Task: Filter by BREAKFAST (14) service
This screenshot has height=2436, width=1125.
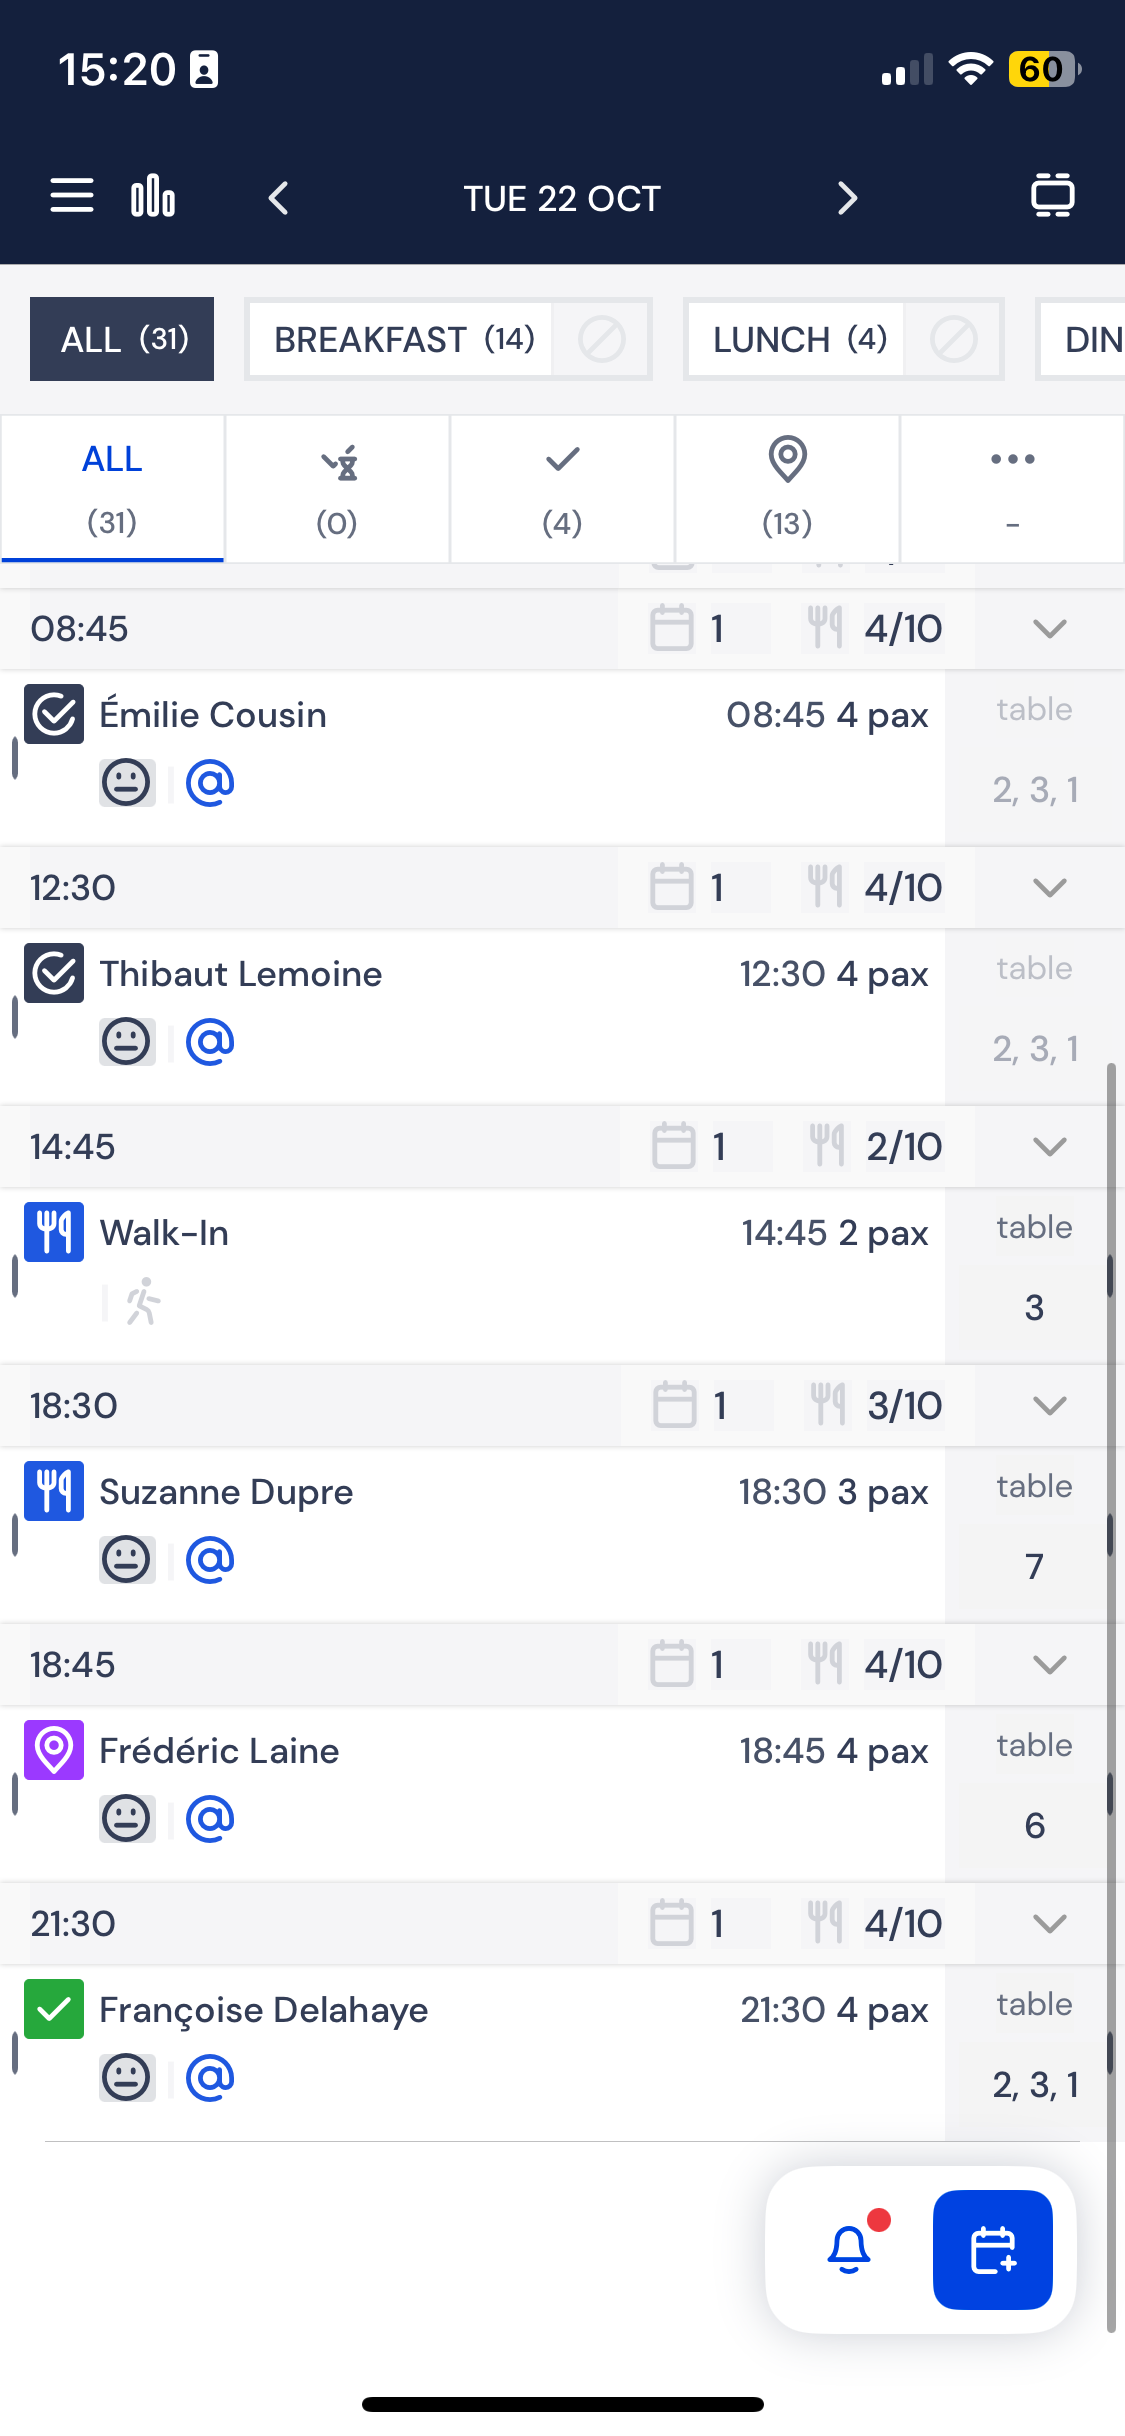Action: (403, 340)
